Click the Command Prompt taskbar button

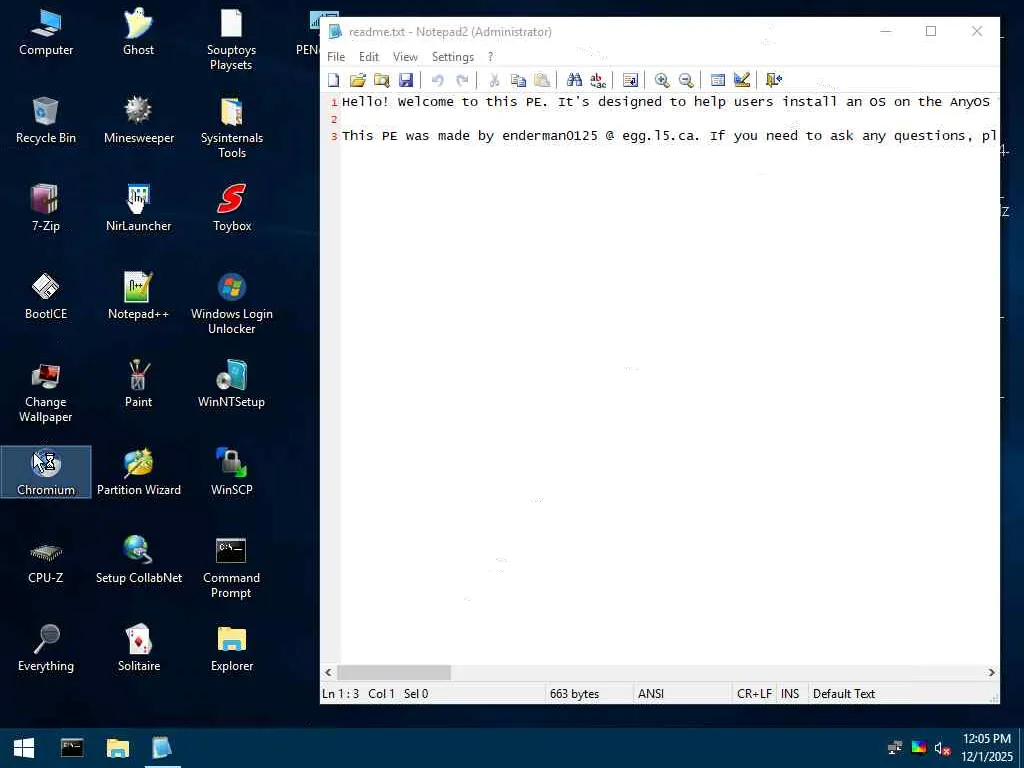(x=72, y=748)
